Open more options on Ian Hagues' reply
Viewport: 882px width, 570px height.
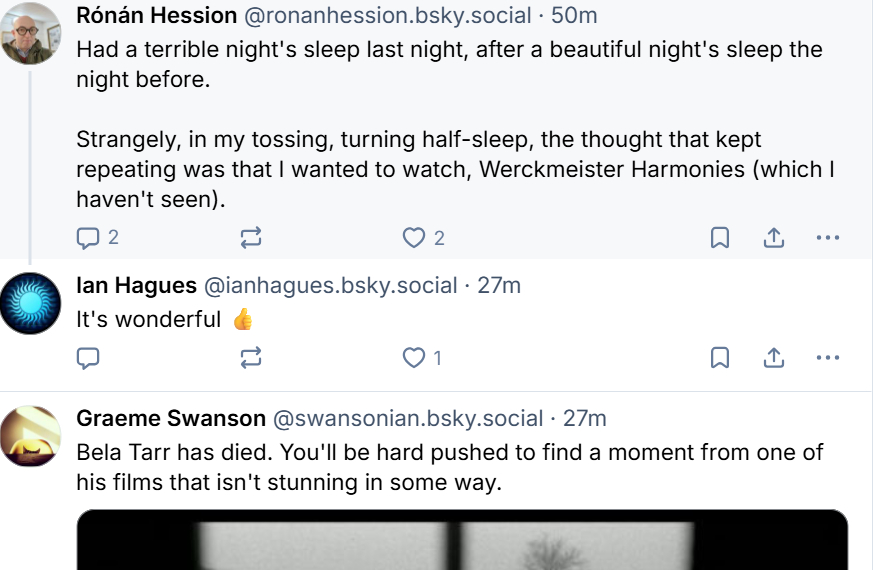(x=827, y=357)
